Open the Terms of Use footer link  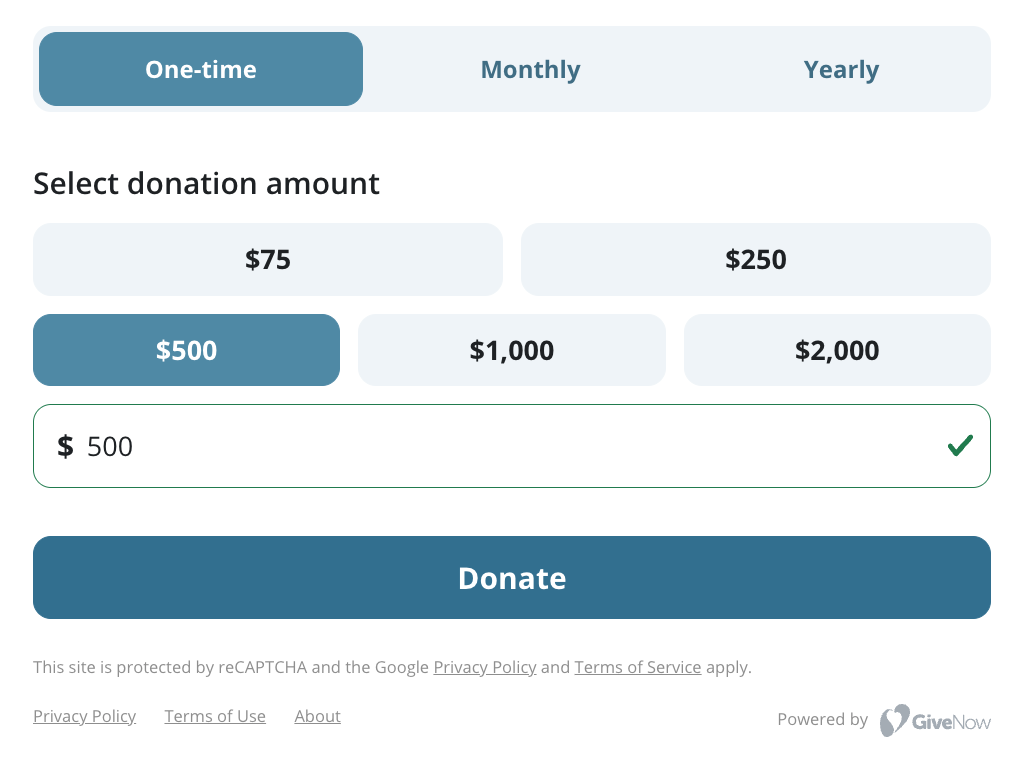click(215, 716)
